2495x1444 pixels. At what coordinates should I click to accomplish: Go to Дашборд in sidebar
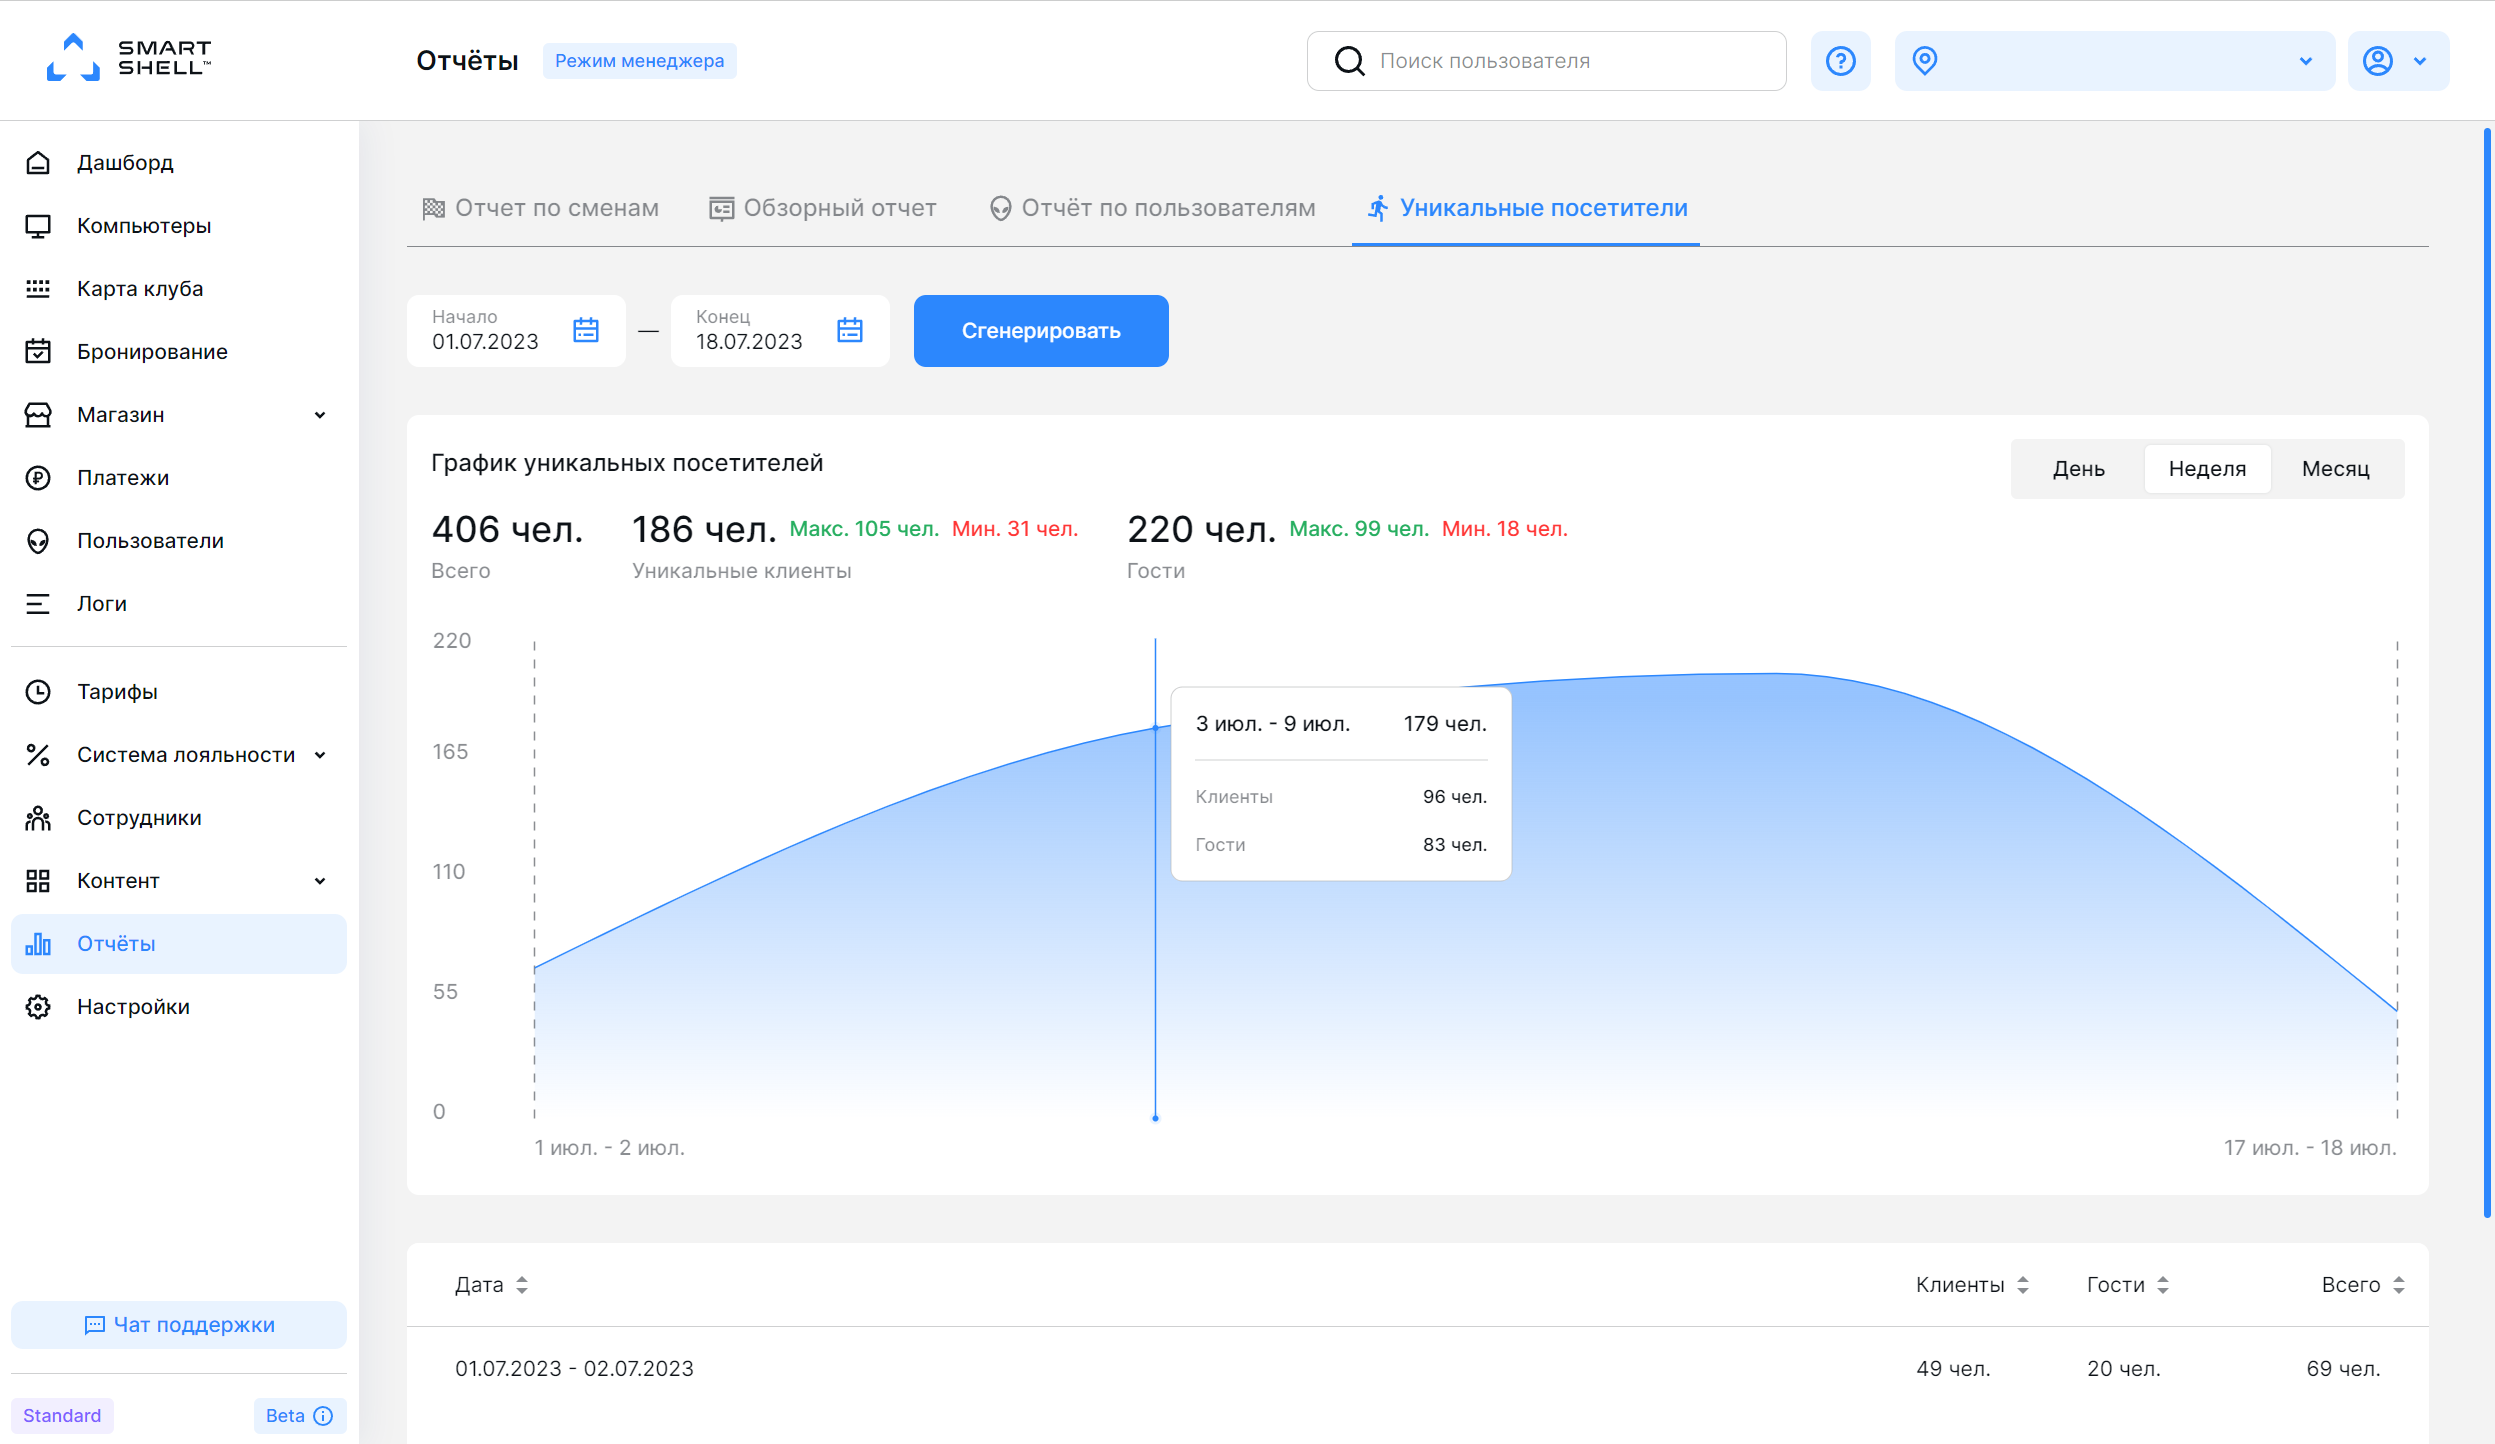125,163
